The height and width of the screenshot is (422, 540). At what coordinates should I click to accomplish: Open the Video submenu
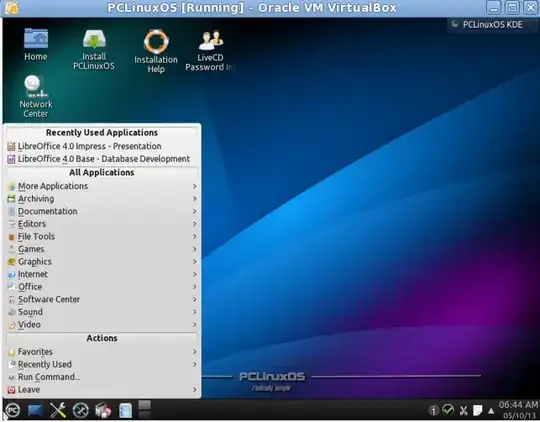[x=102, y=325]
